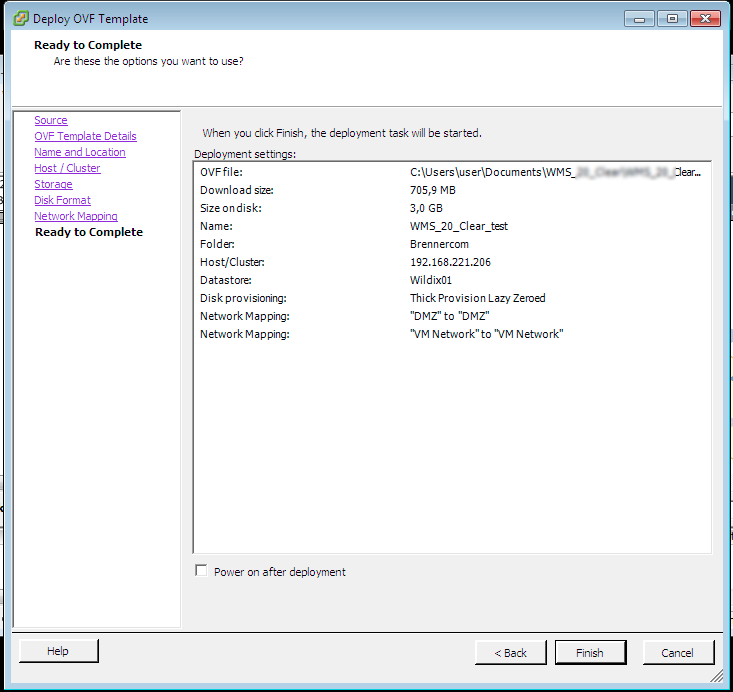Image resolution: width=733 pixels, height=692 pixels.
Task: Click the Brennercom folder value
Action: (x=439, y=244)
